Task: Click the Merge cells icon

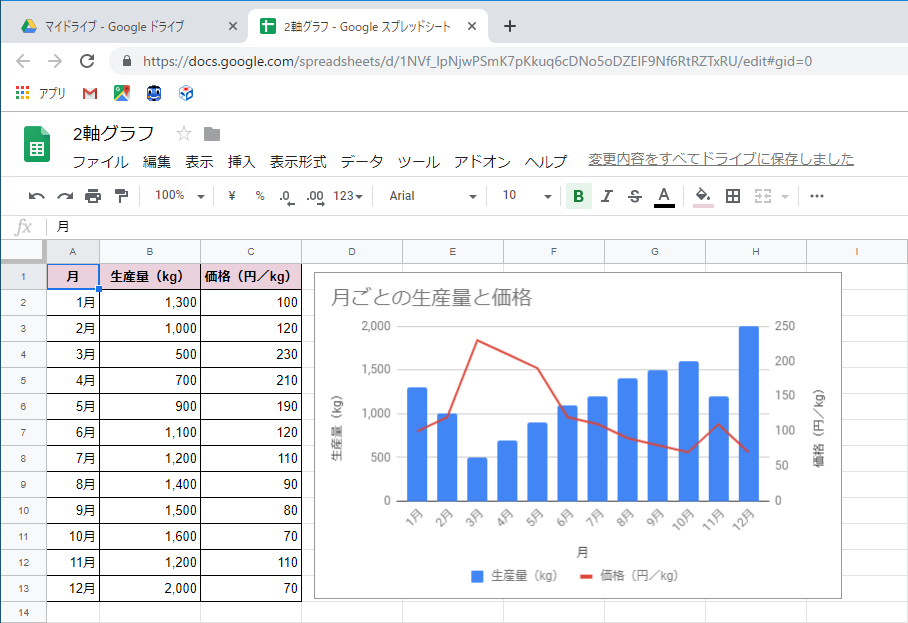Action: tap(760, 196)
